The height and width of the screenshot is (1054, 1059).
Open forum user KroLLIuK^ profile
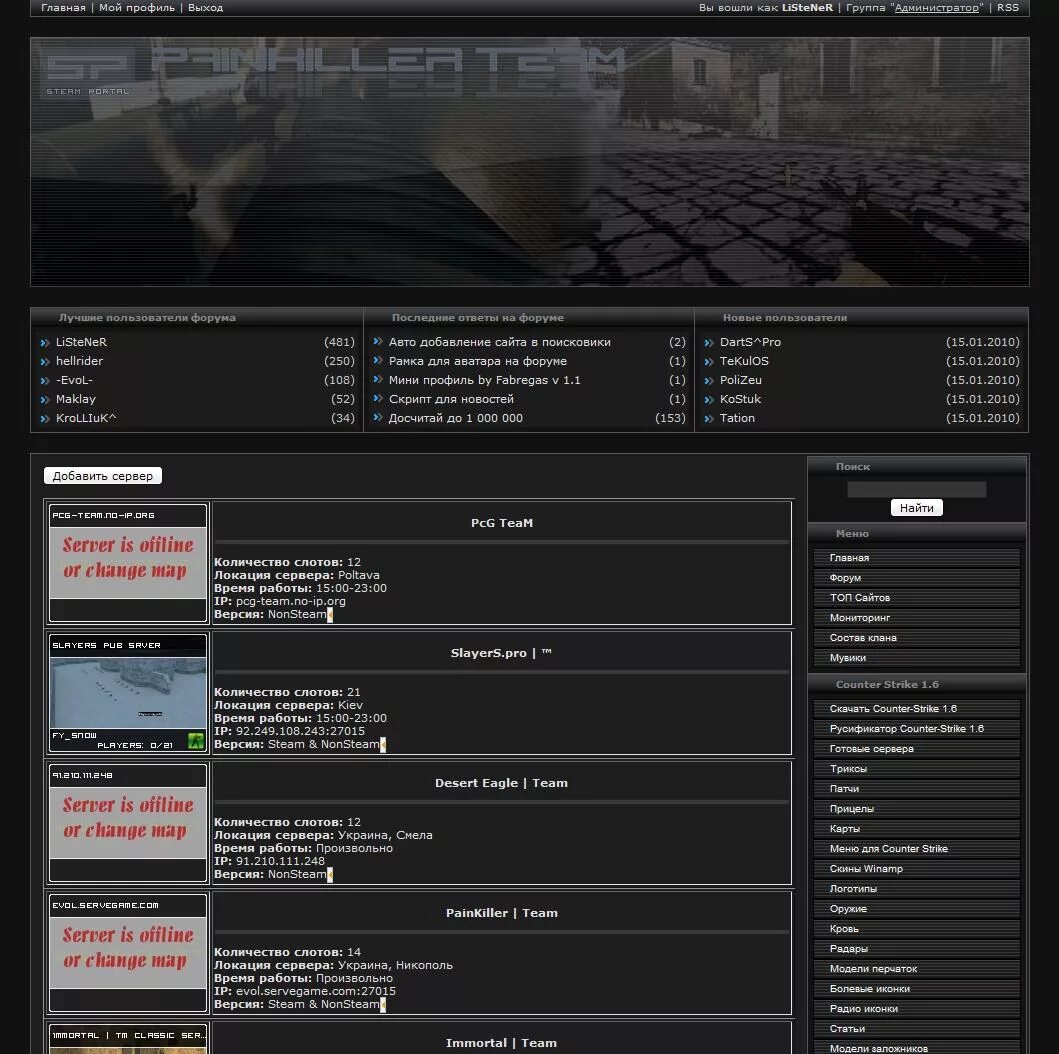(x=86, y=418)
